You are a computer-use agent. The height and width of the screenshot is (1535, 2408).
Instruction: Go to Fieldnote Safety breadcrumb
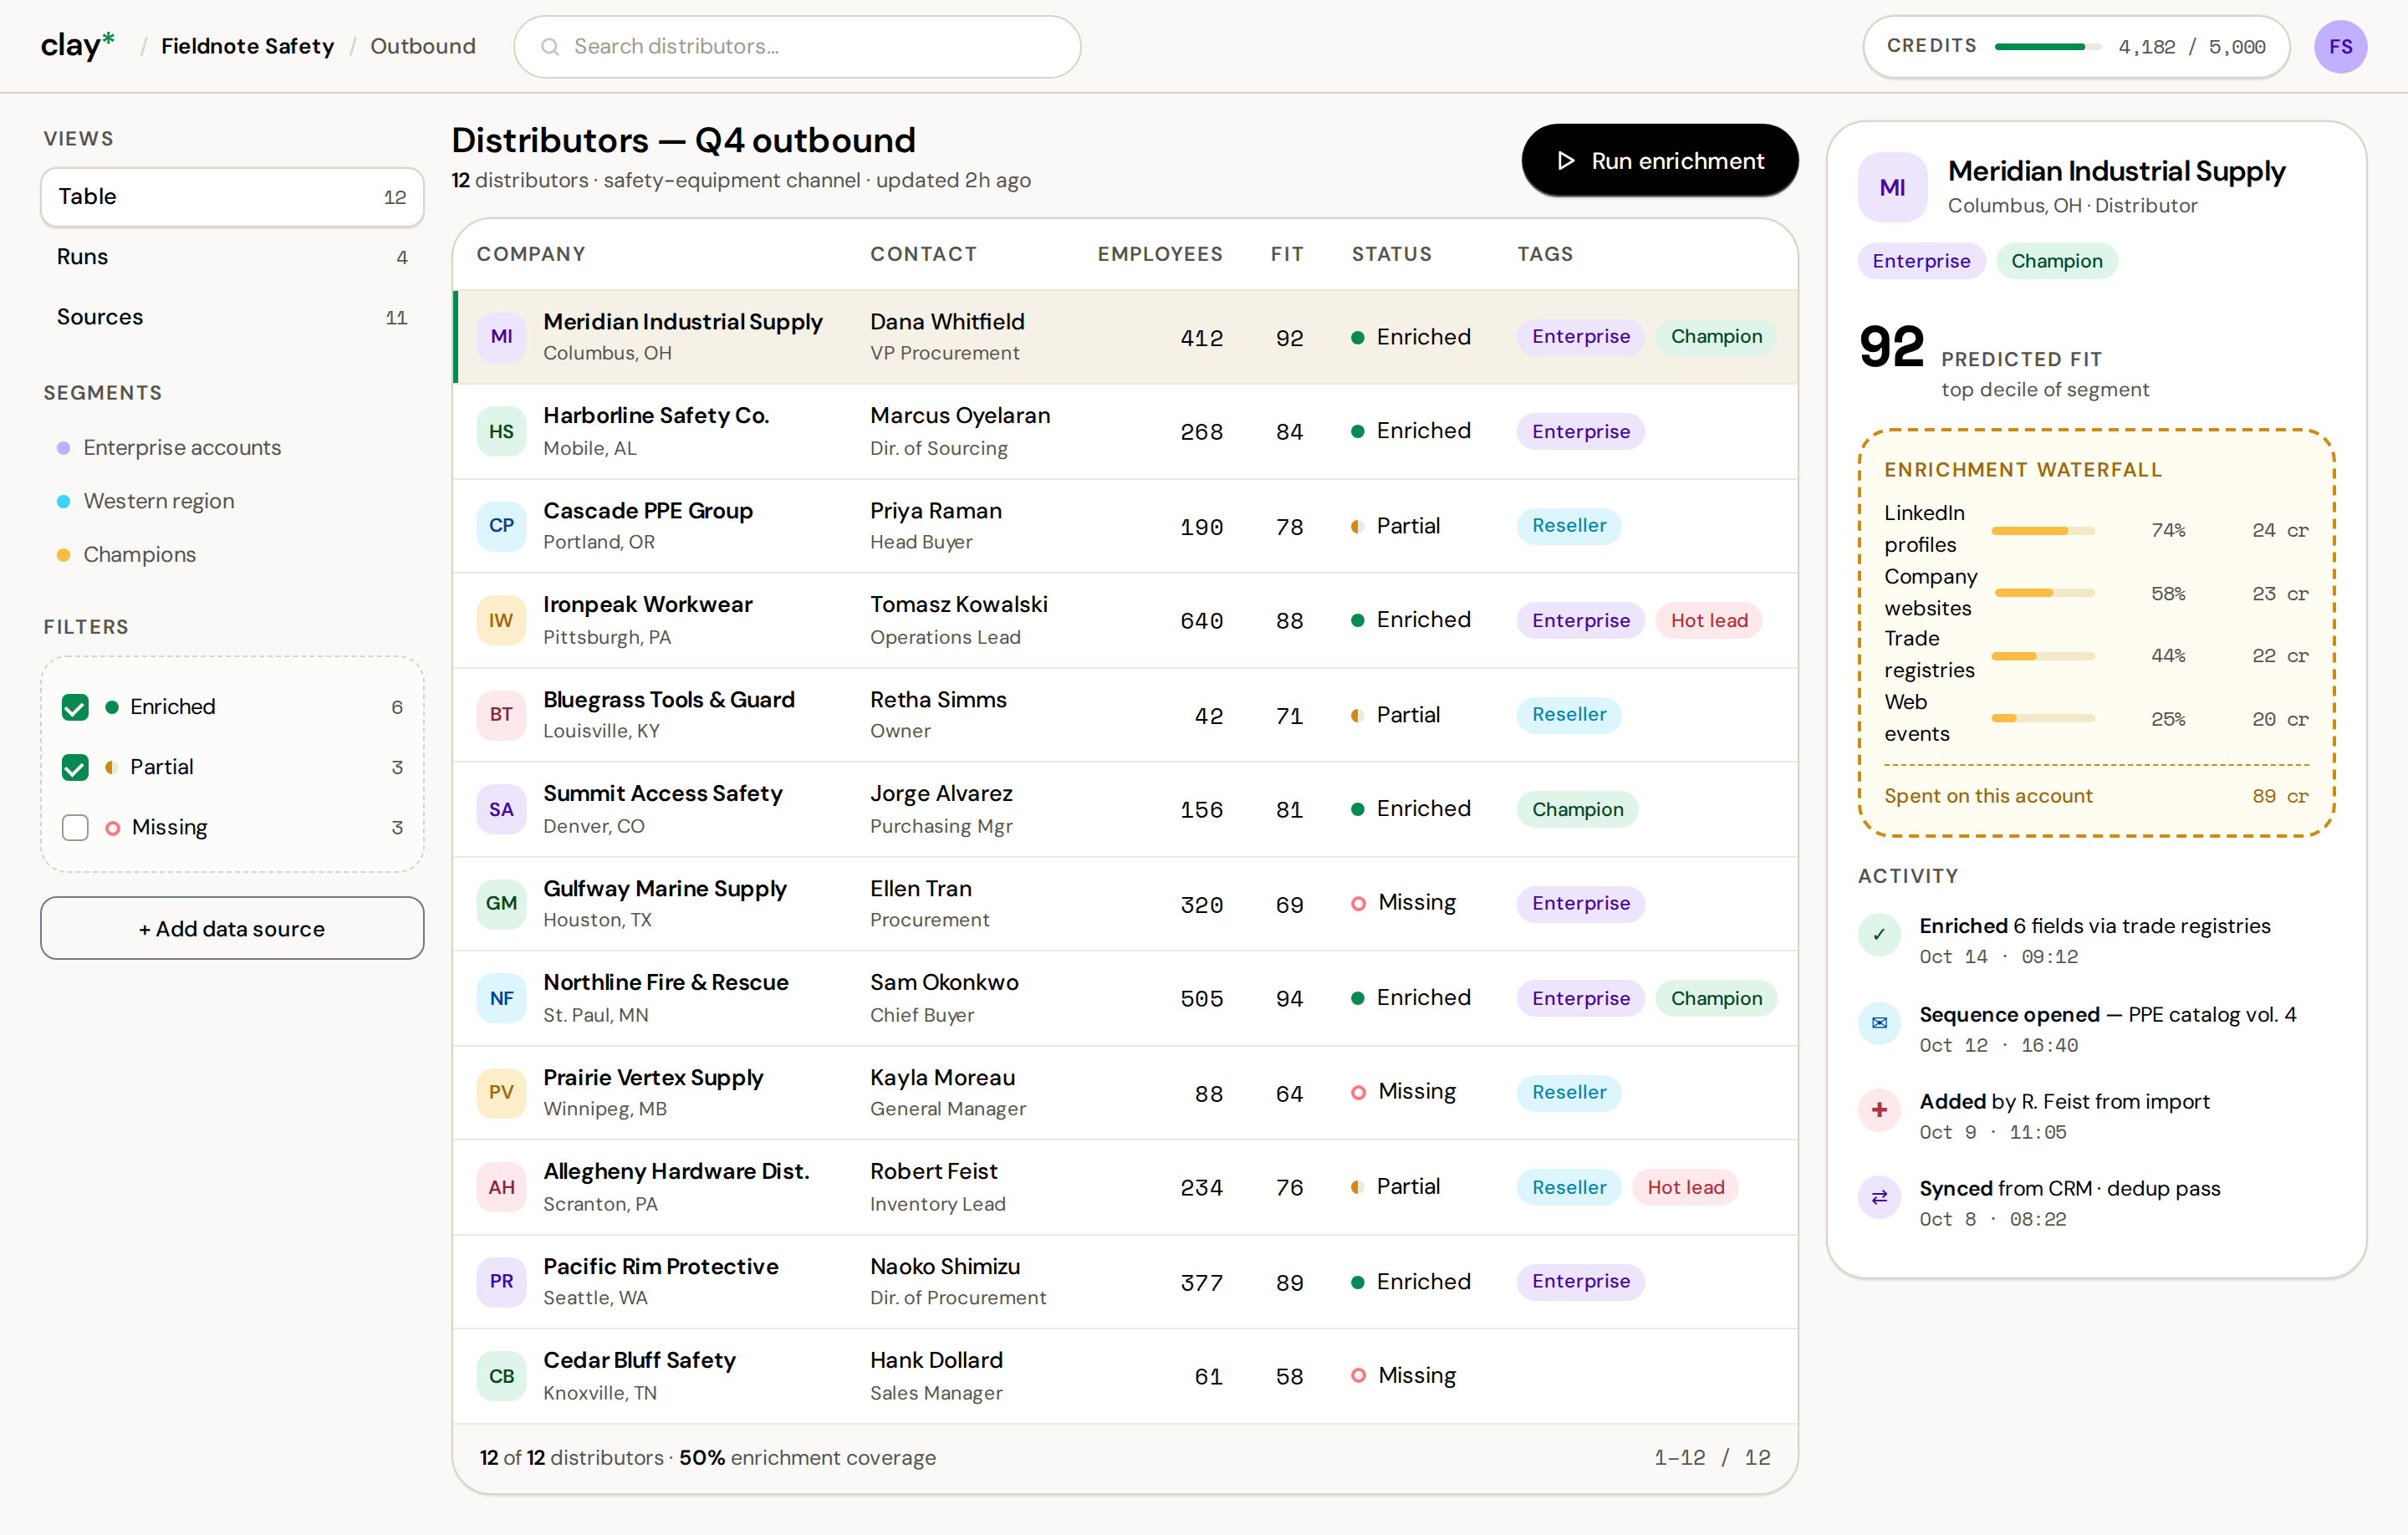coord(247,46)
